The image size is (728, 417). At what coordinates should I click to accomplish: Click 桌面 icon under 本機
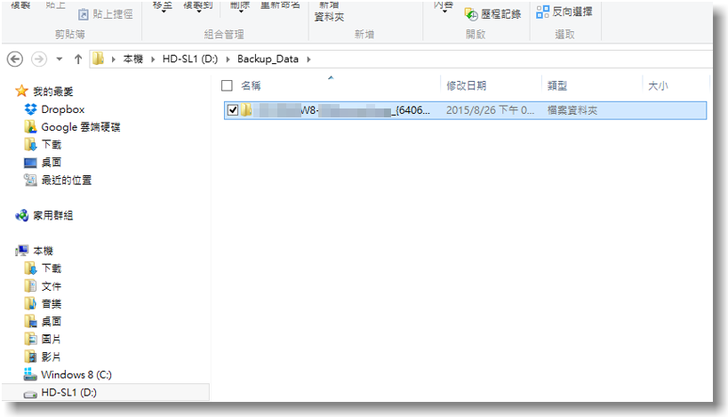click(30, 321)
